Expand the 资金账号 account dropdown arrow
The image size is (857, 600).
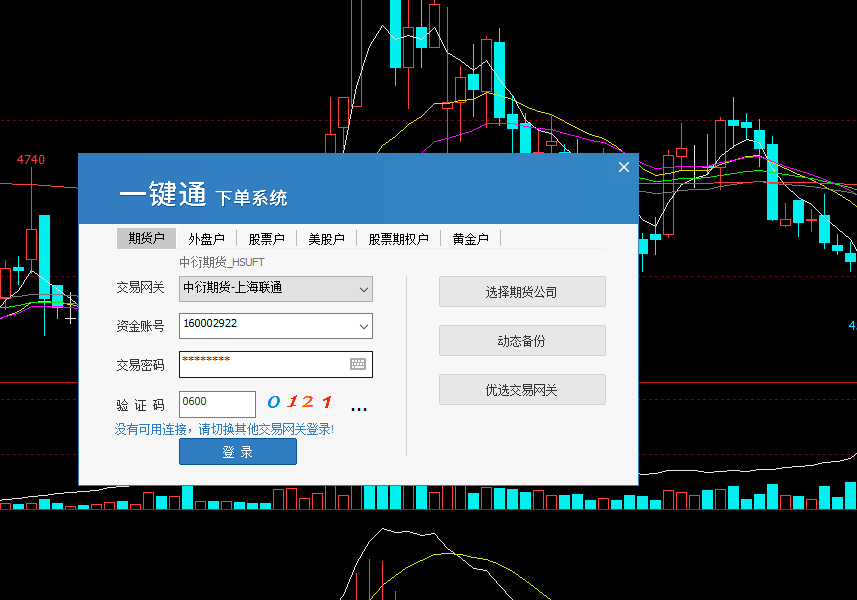pos(363,327)
